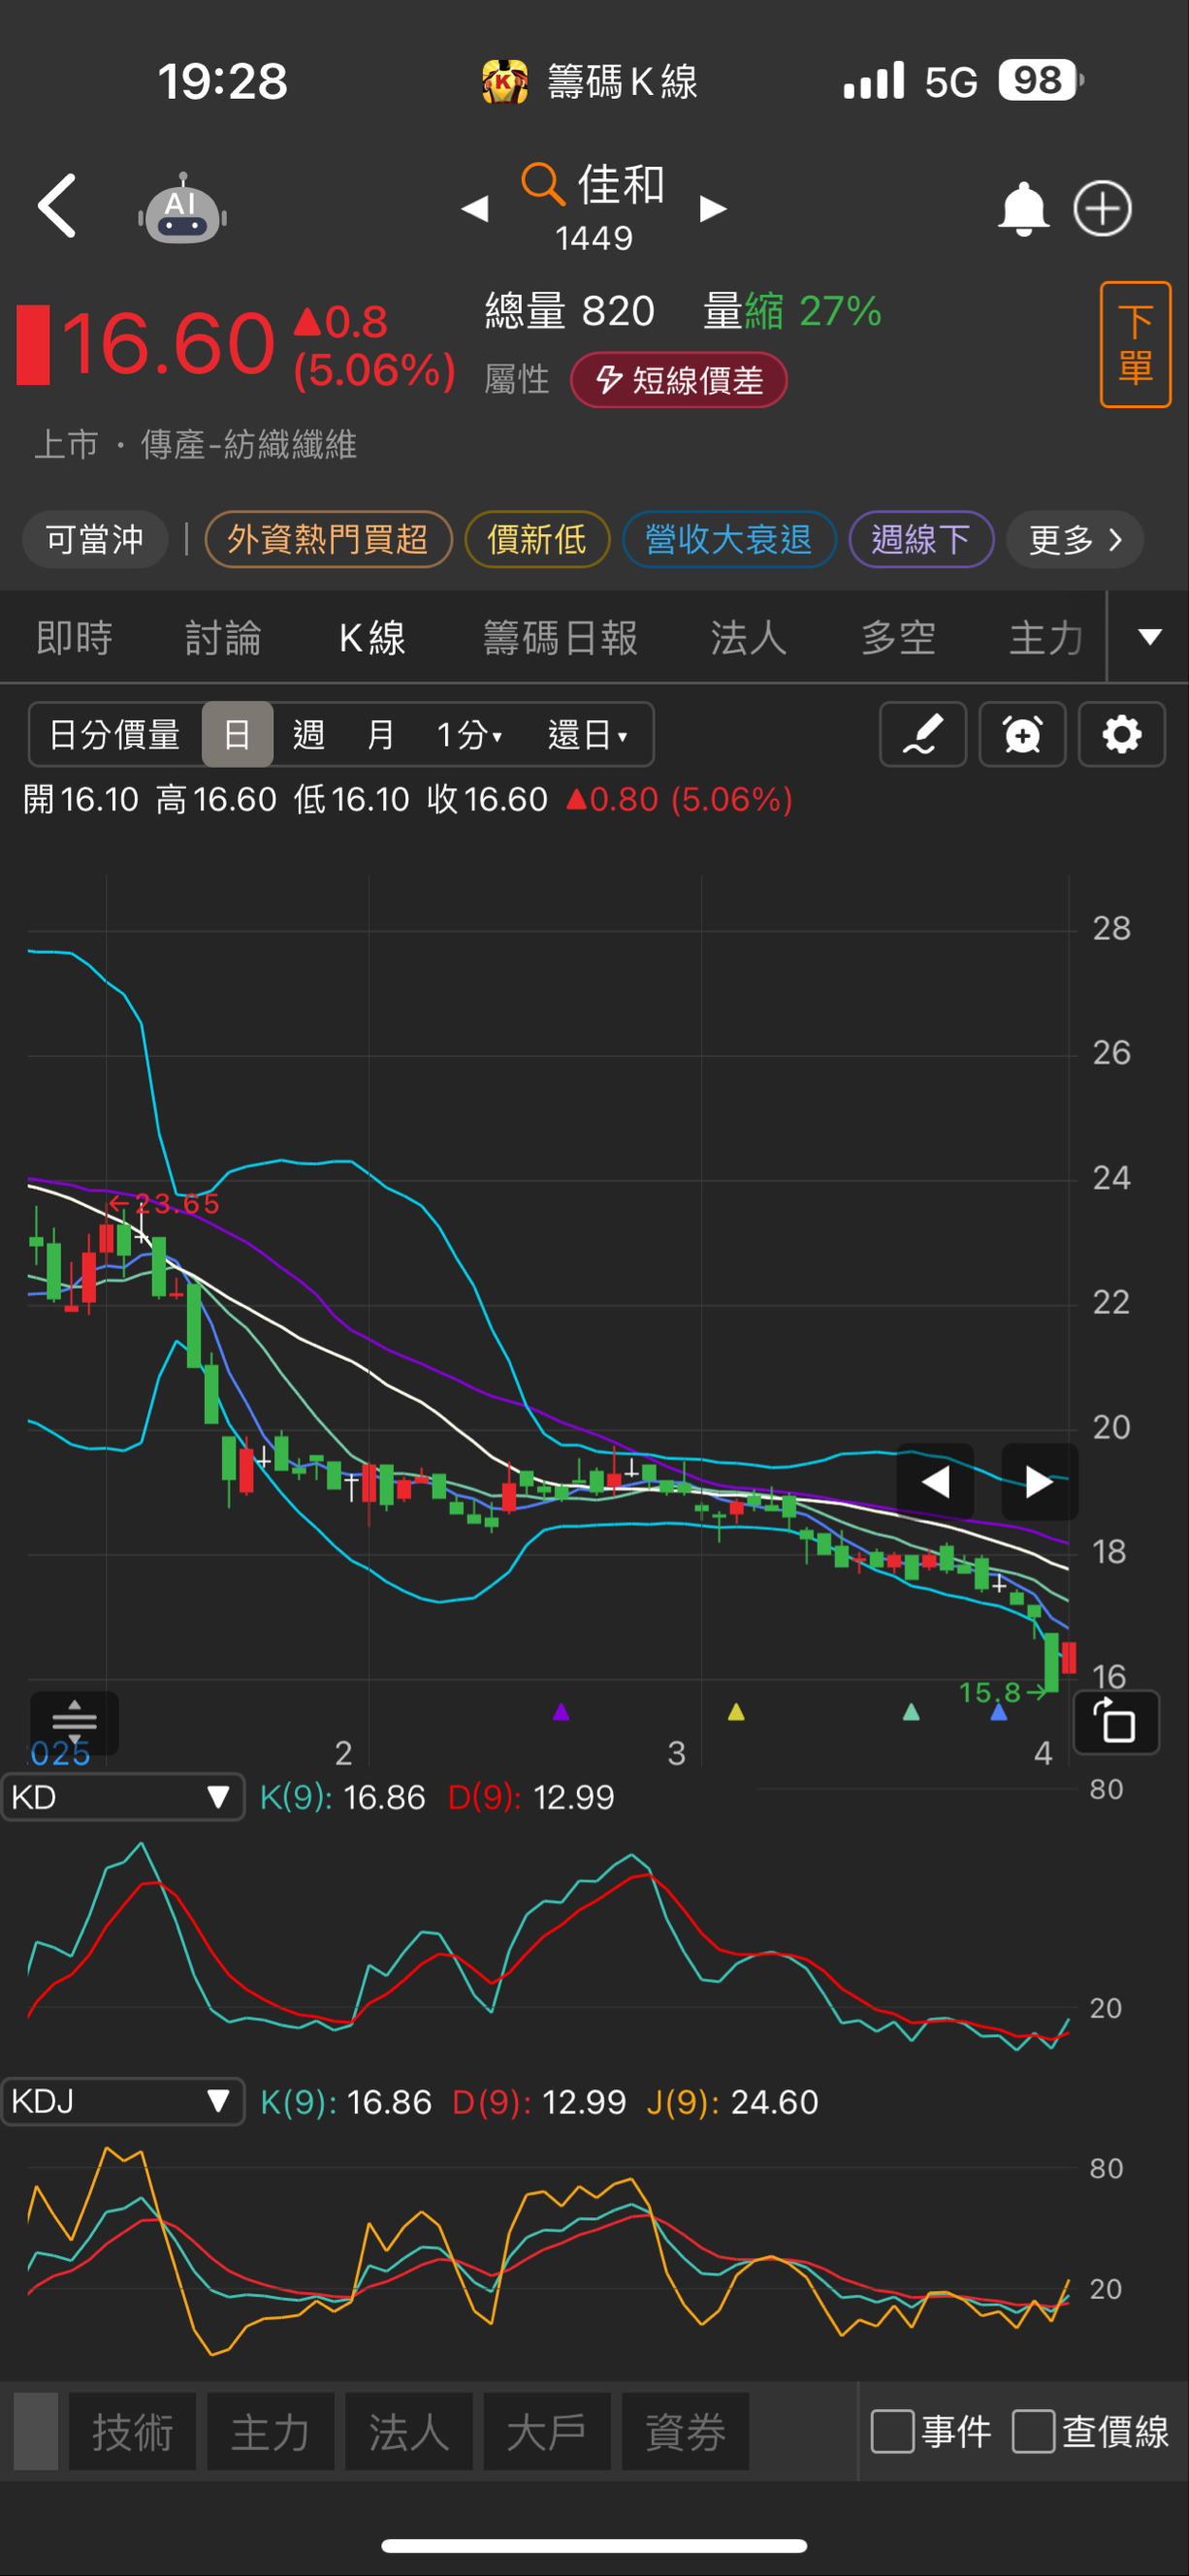Select the 週 weekly period toggle
This screenshot has width=1189, height=2576.
(308, 735)
